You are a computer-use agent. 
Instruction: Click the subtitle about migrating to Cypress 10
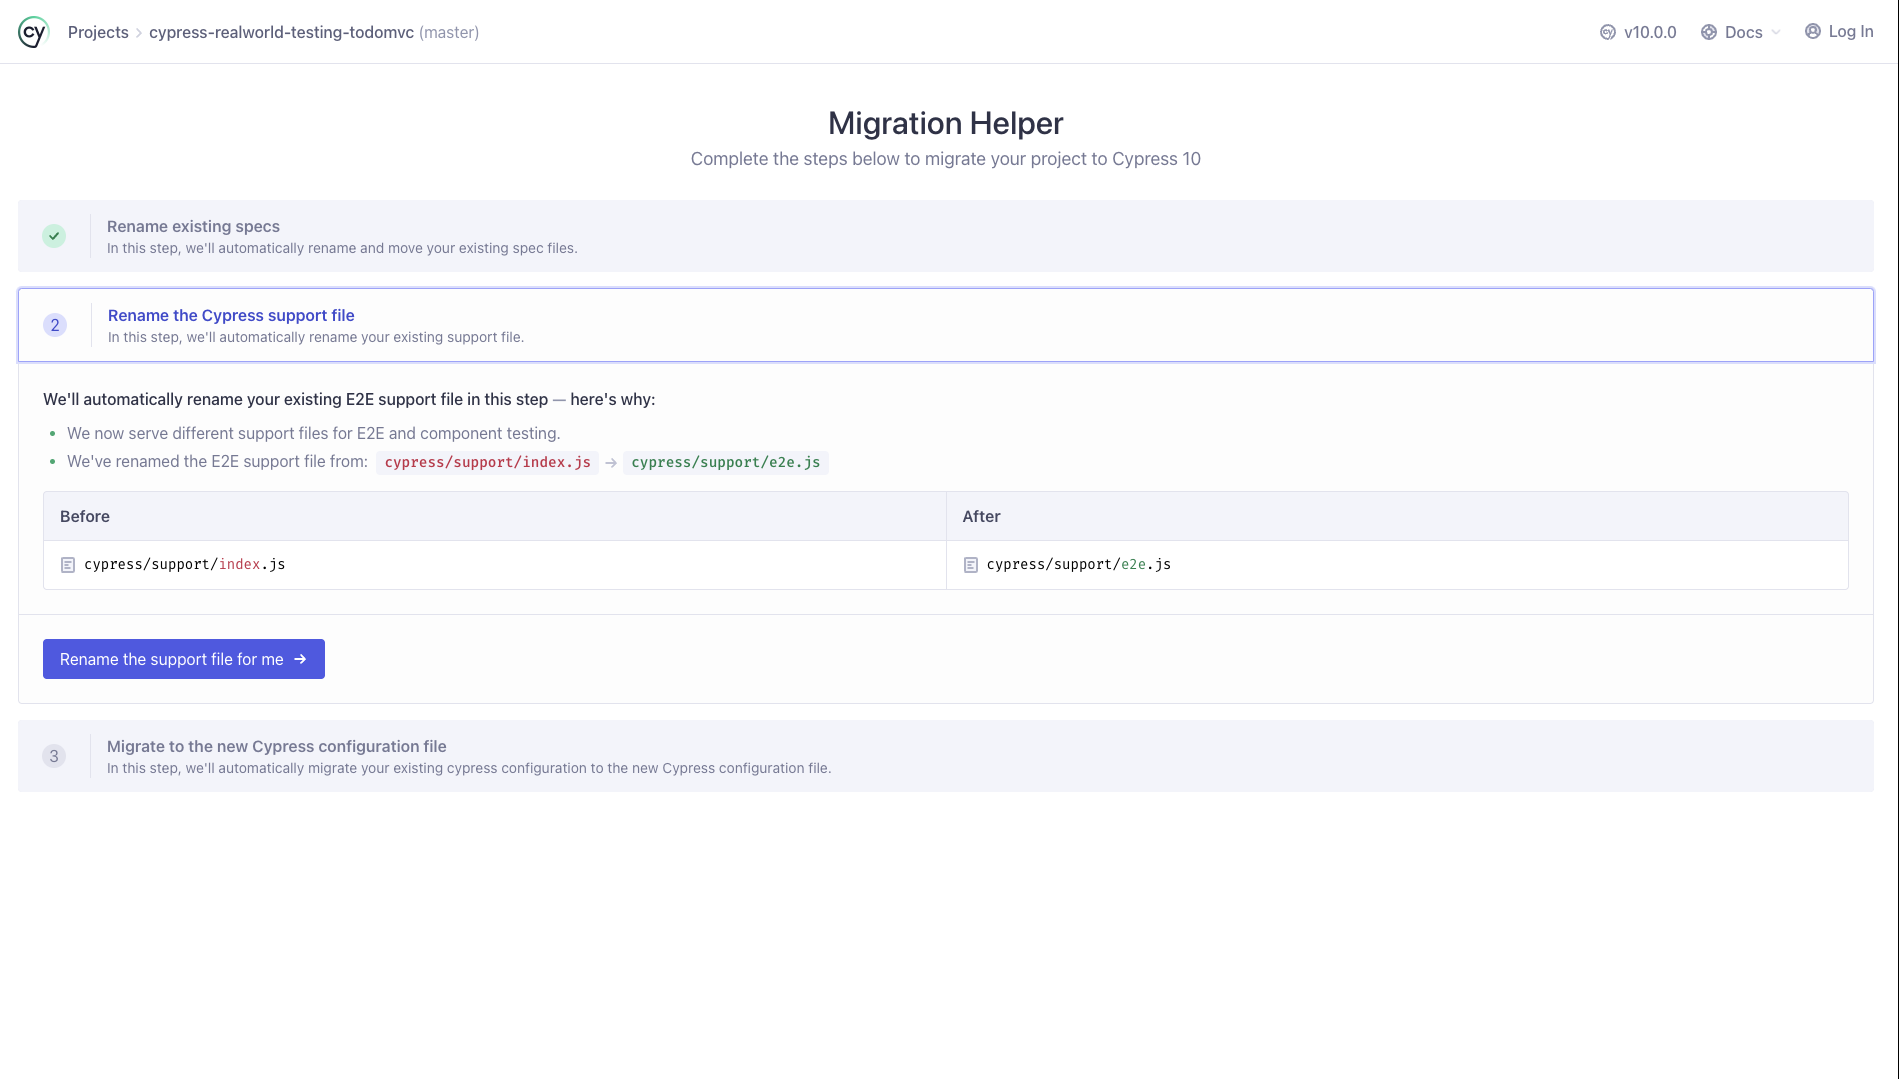tap(946, 159)
